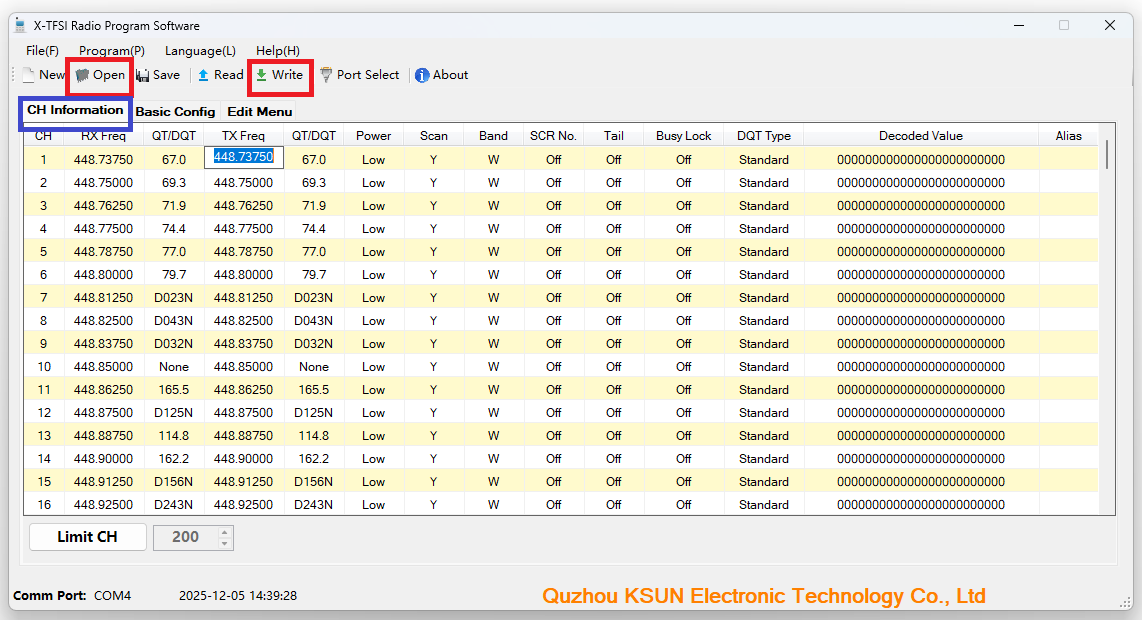
Task: Click the Decoded Value column header
Action: (x=921, y=136)
